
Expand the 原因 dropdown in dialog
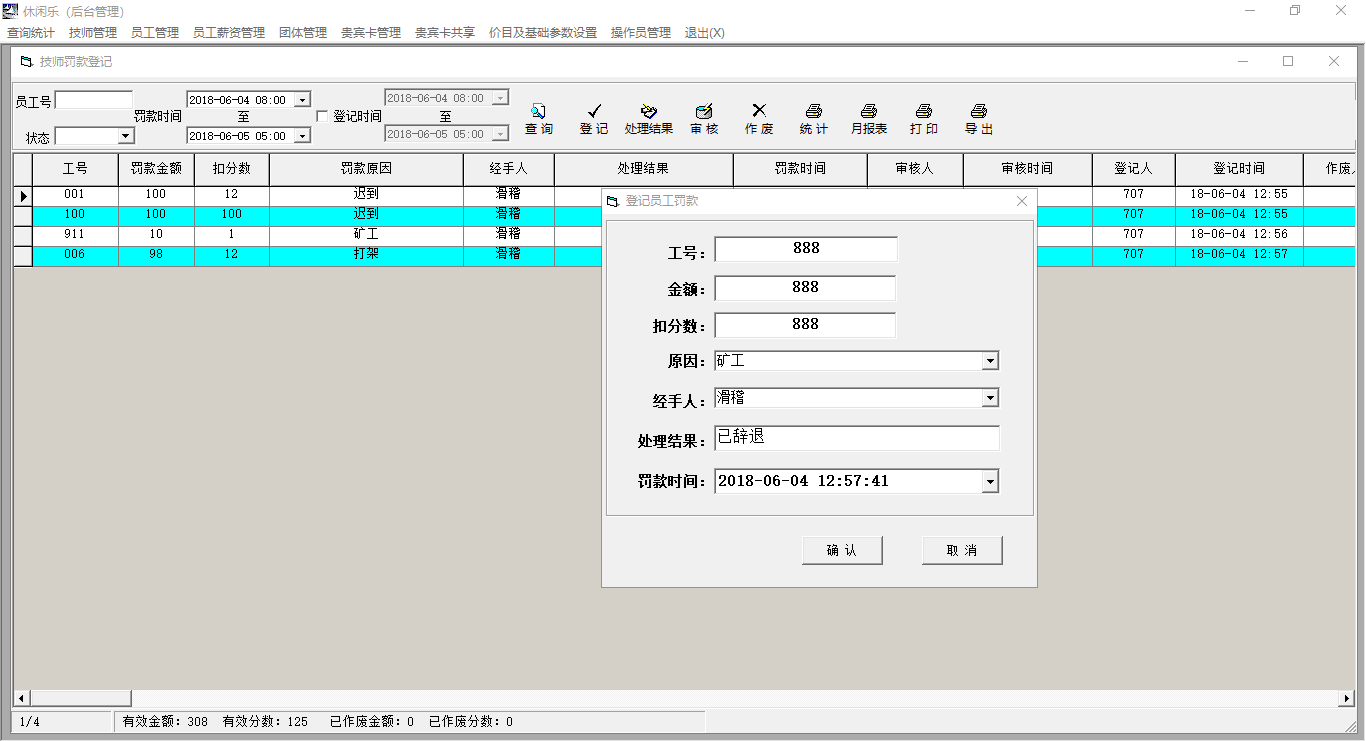(x=990, y=361)
